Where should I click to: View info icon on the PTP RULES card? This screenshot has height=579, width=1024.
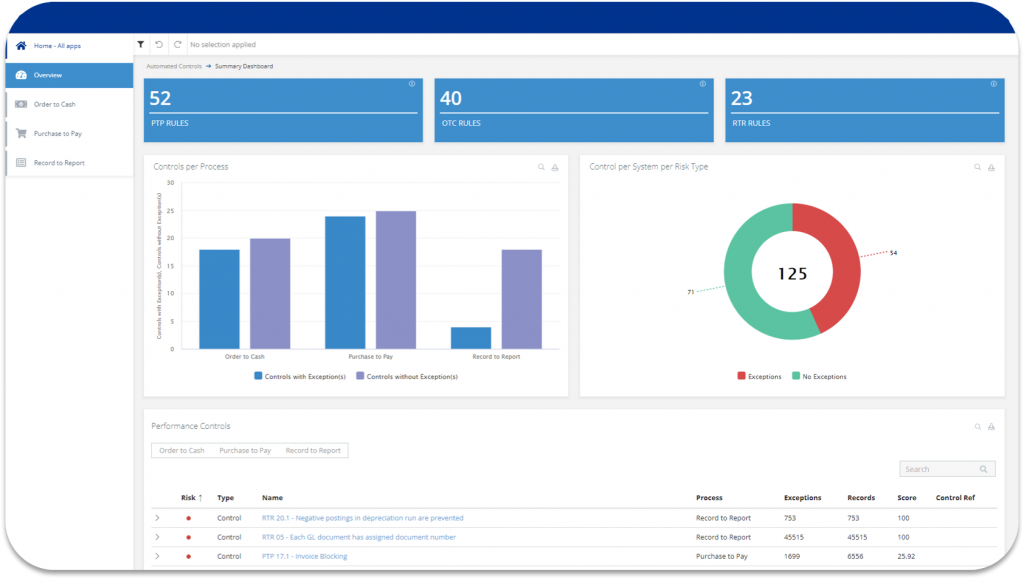point(413,85)
